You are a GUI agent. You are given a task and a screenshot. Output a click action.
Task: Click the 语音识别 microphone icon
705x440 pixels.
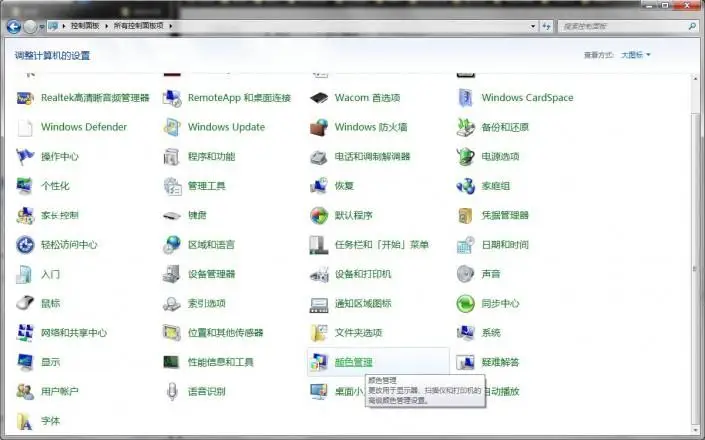[x=172, y=391]
